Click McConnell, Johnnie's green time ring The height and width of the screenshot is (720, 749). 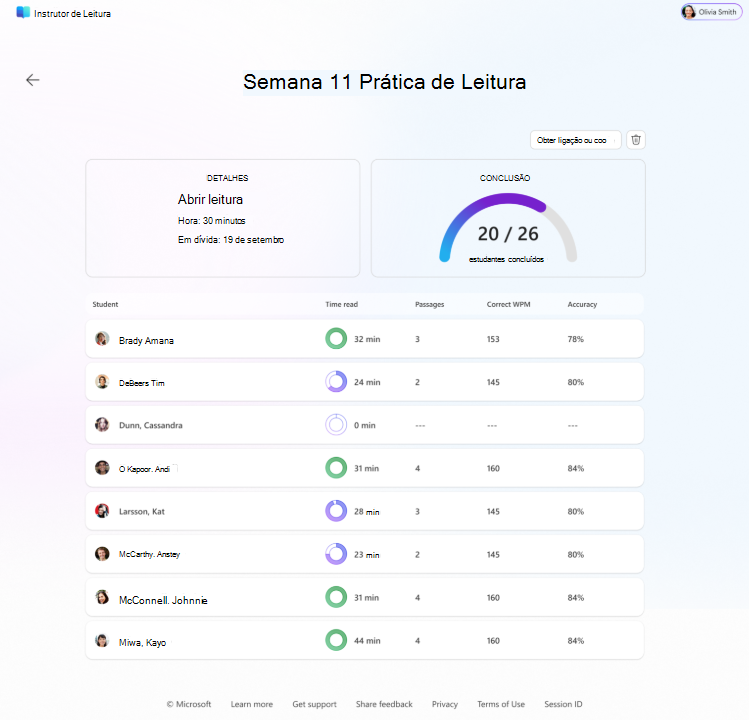pos(336,597)
